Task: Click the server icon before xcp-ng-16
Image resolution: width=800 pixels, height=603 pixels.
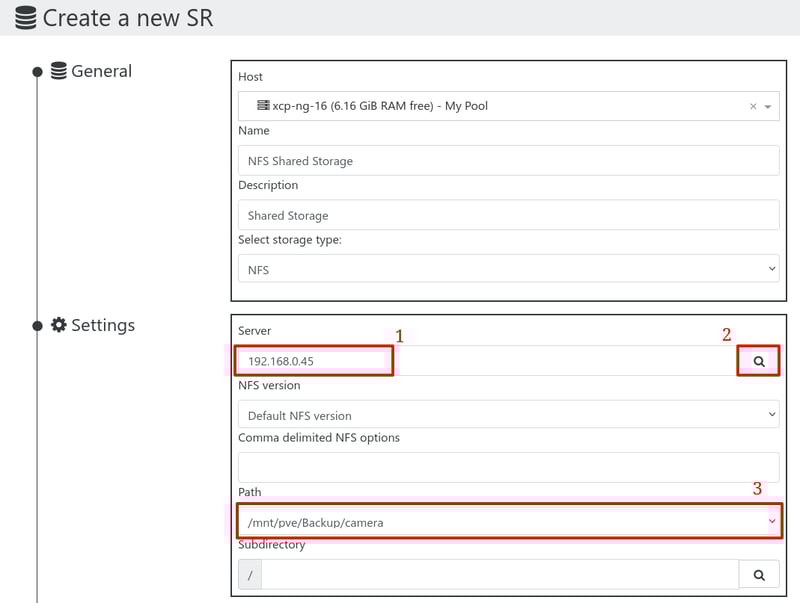Action: (263, 106)
